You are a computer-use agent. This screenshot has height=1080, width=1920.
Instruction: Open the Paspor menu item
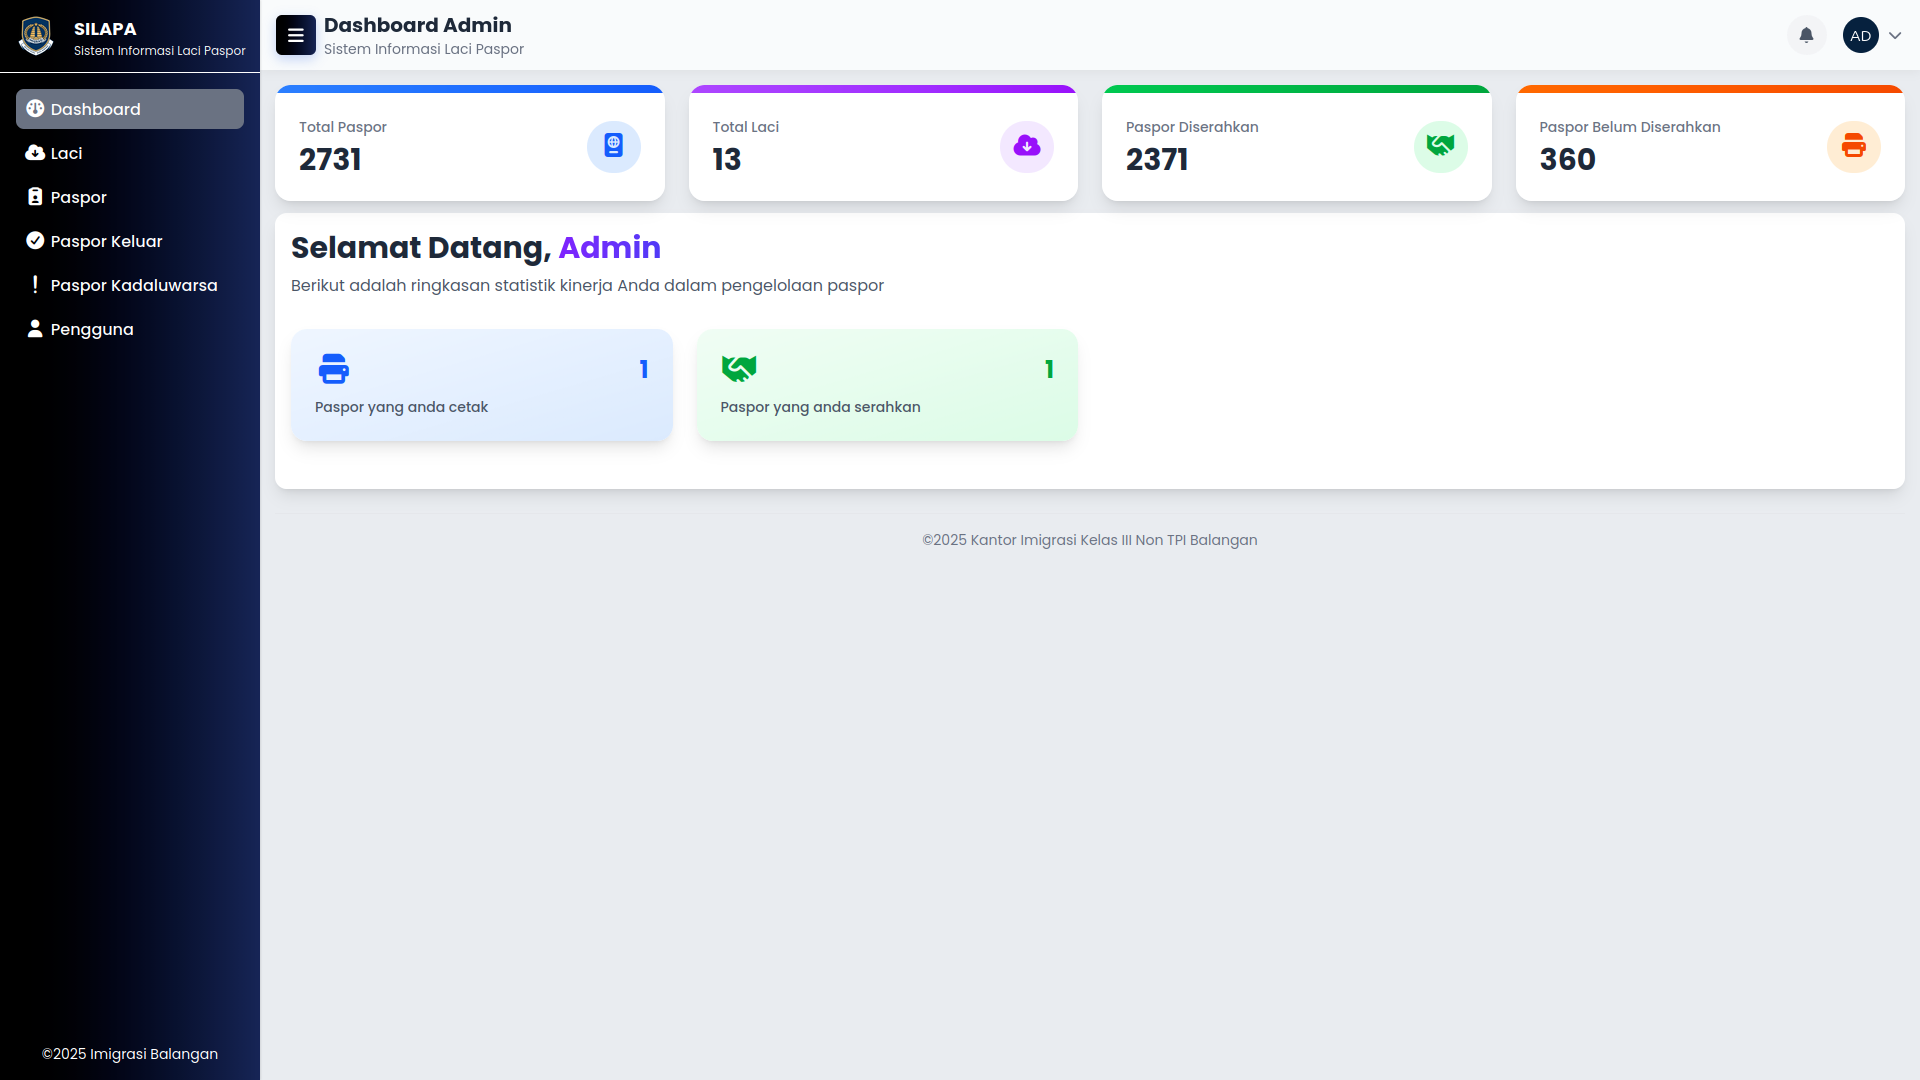pos(130,197)
